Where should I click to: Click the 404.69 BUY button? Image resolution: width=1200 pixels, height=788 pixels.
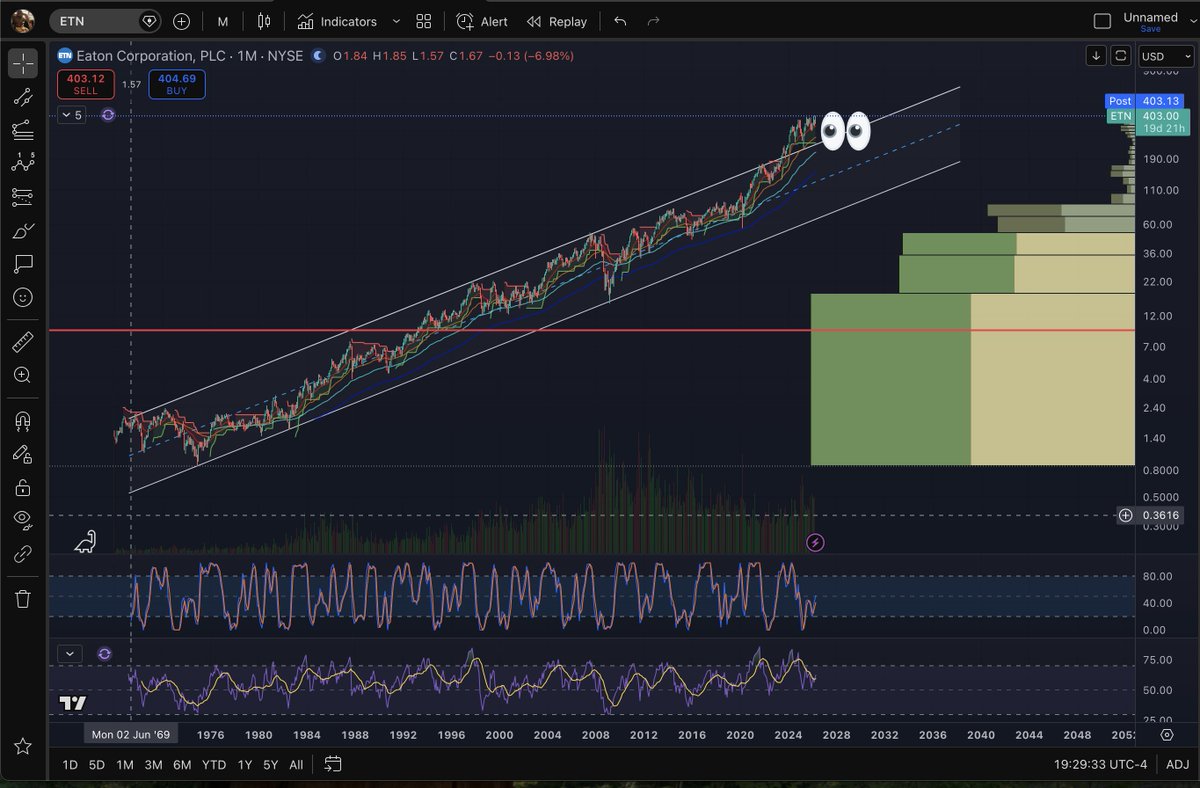[x=176, y=84]
